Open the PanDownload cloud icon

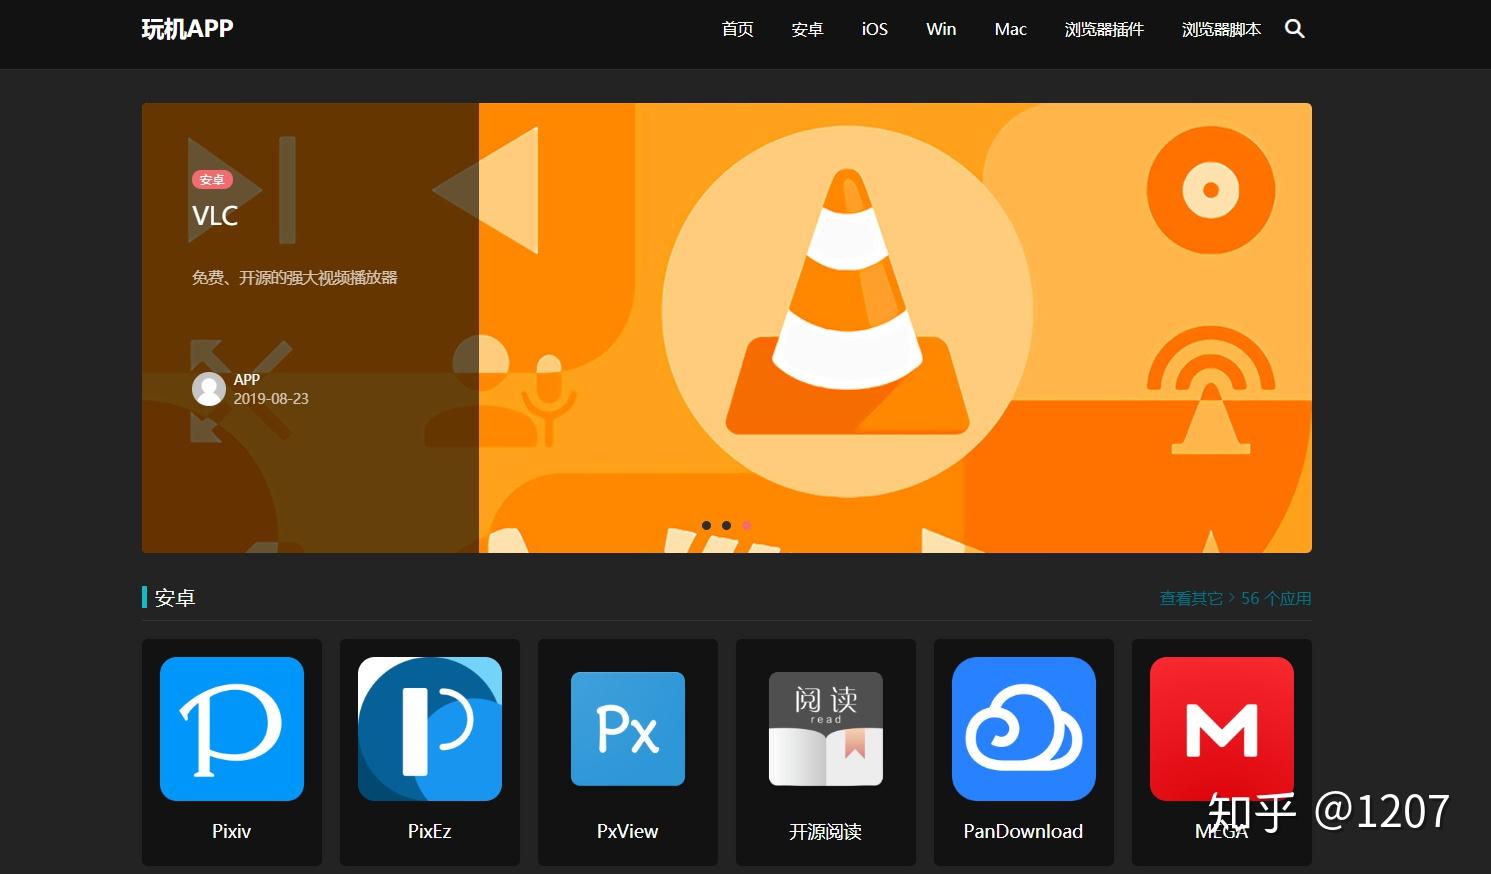[1024, 729]
